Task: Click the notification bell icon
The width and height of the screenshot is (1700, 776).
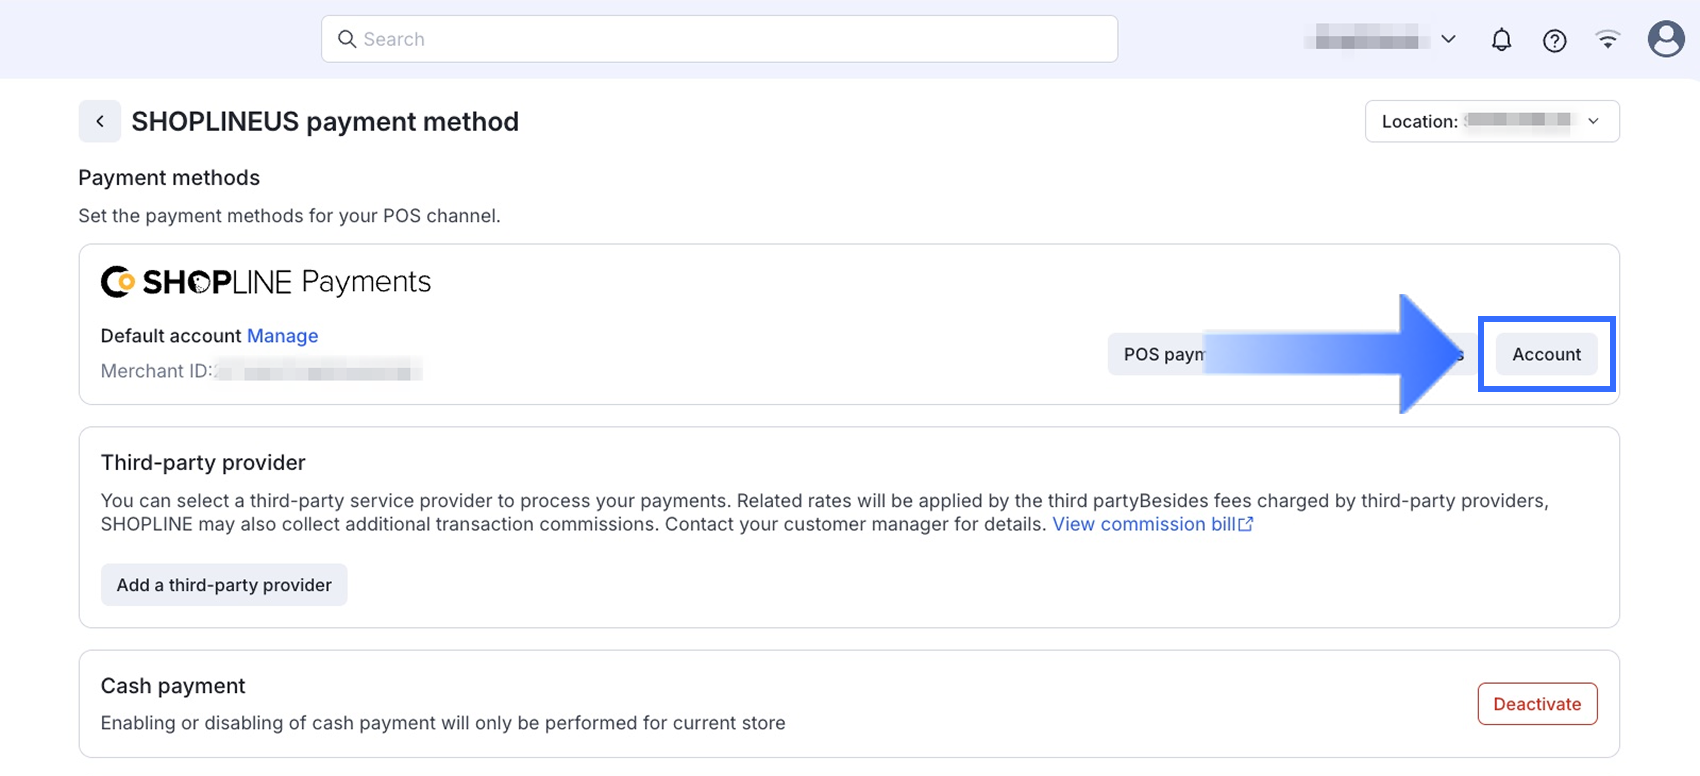Action: click(1501, 40)
